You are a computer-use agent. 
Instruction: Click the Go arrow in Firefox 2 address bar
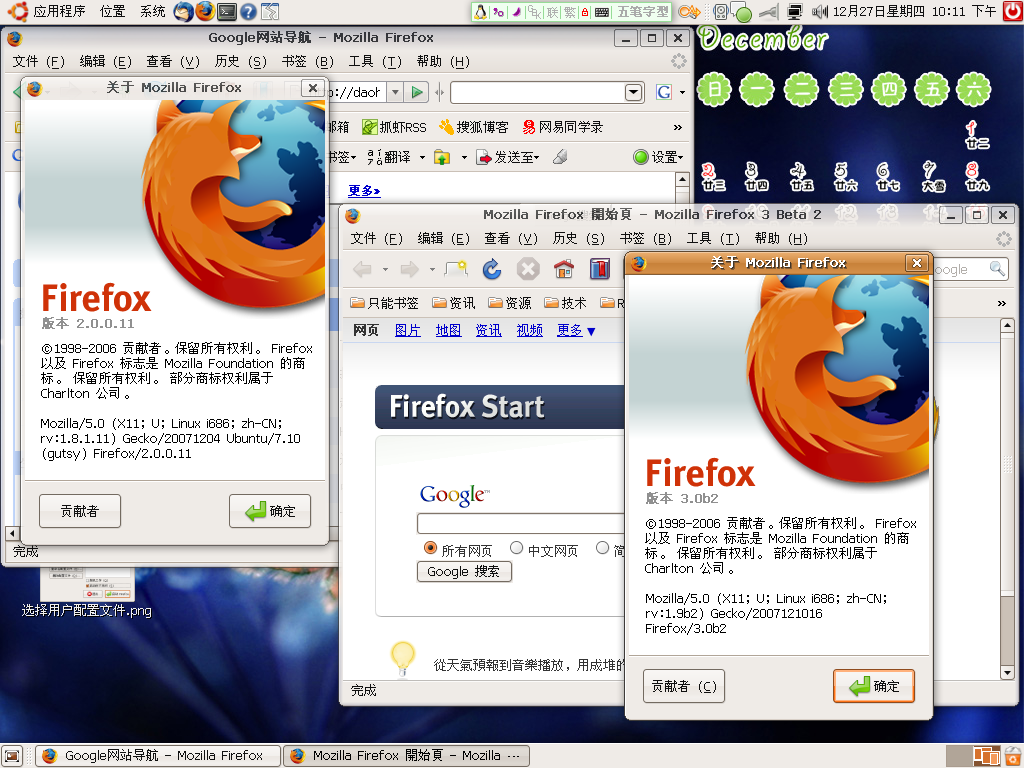coord(417,93)
